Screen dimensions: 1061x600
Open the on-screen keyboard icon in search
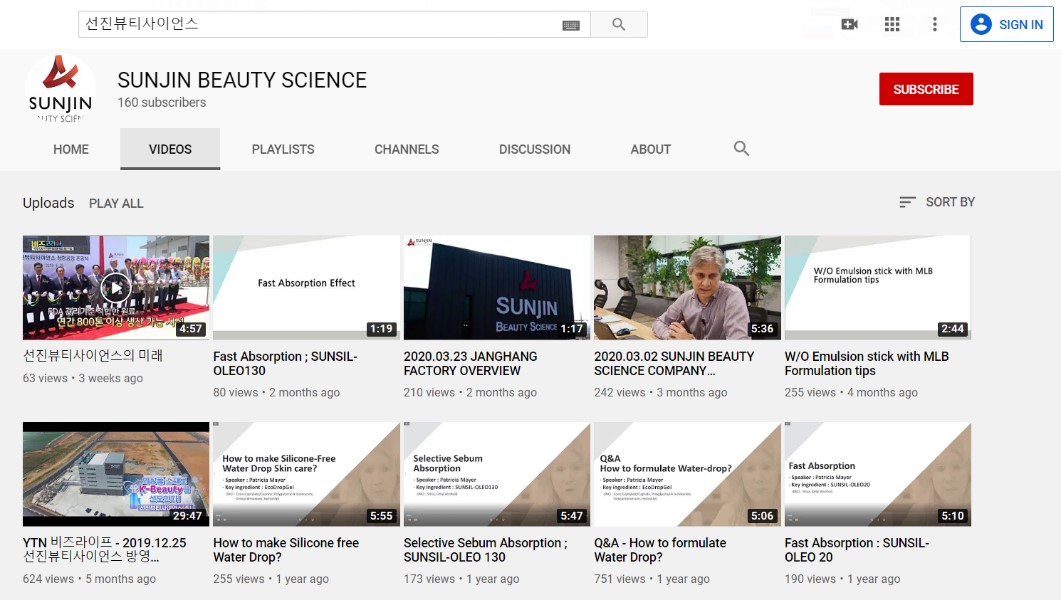(571, 25)
